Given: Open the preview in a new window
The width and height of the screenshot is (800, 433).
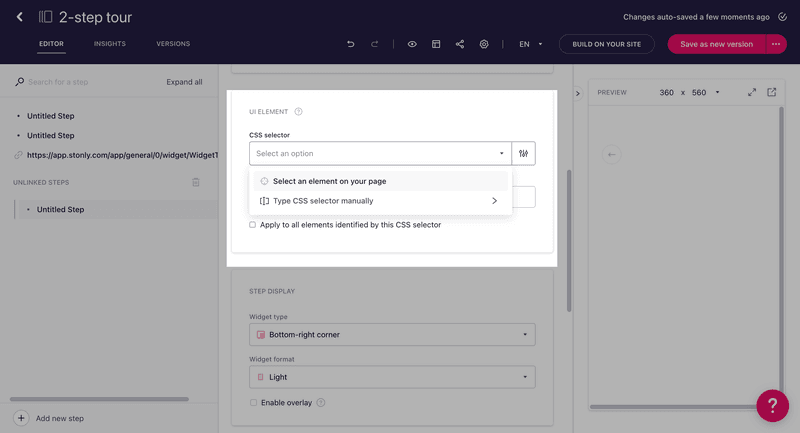Looking at the screenshot, I should click(772, 92).
